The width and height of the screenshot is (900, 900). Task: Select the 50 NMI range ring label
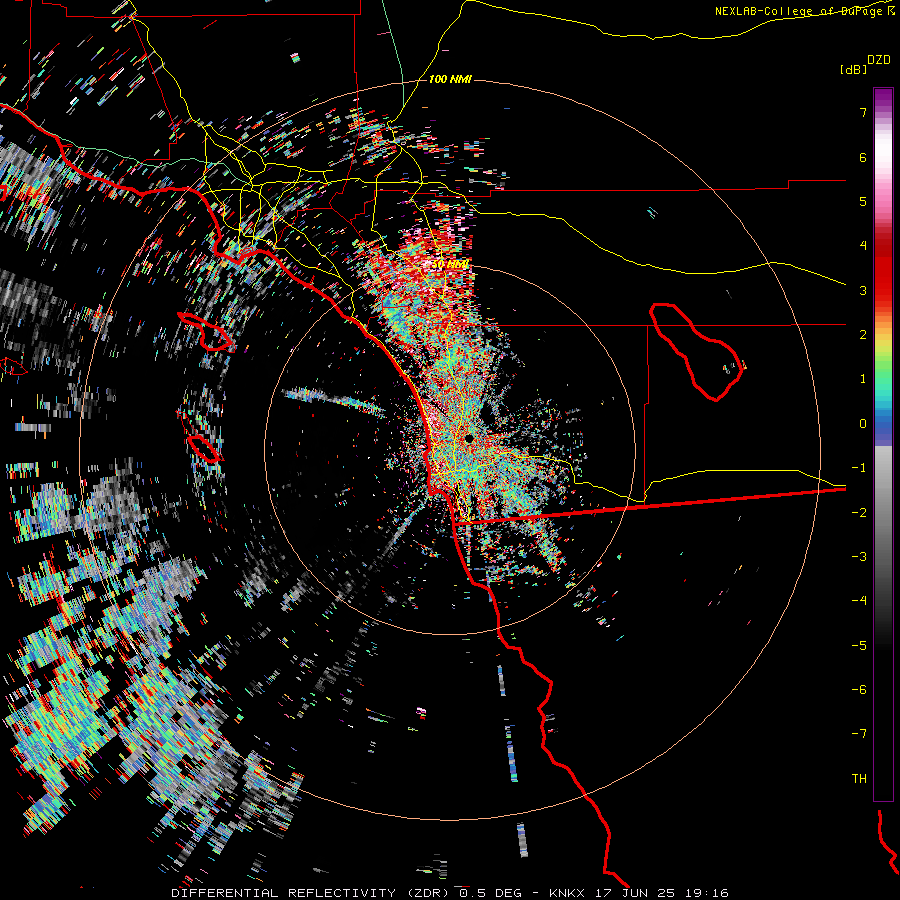[450, 265]
